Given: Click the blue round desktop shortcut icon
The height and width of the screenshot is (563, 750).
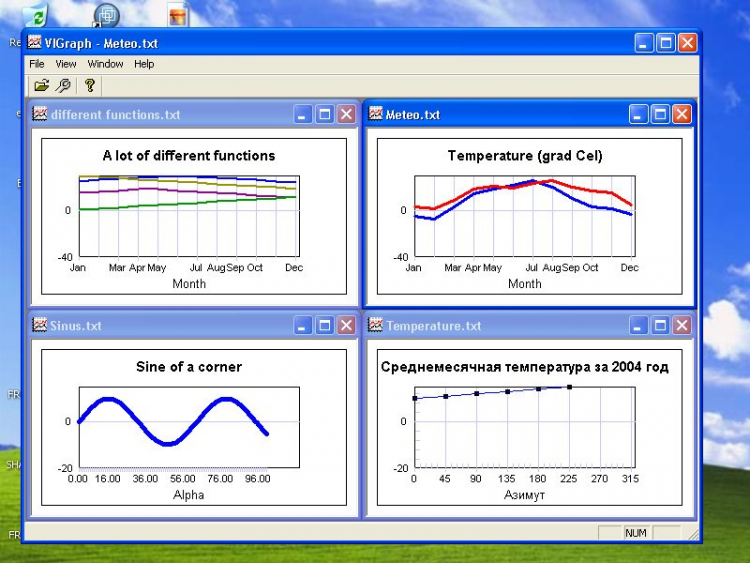Looking at the screenshot, I should (106, 14).
